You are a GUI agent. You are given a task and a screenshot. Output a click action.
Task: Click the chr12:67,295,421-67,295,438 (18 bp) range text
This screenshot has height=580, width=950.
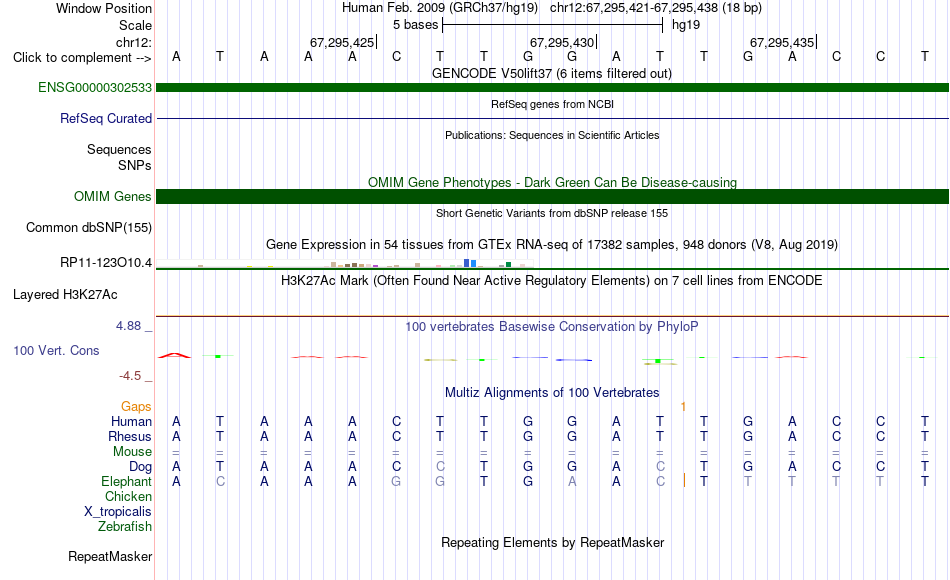[x=656, y=8]
